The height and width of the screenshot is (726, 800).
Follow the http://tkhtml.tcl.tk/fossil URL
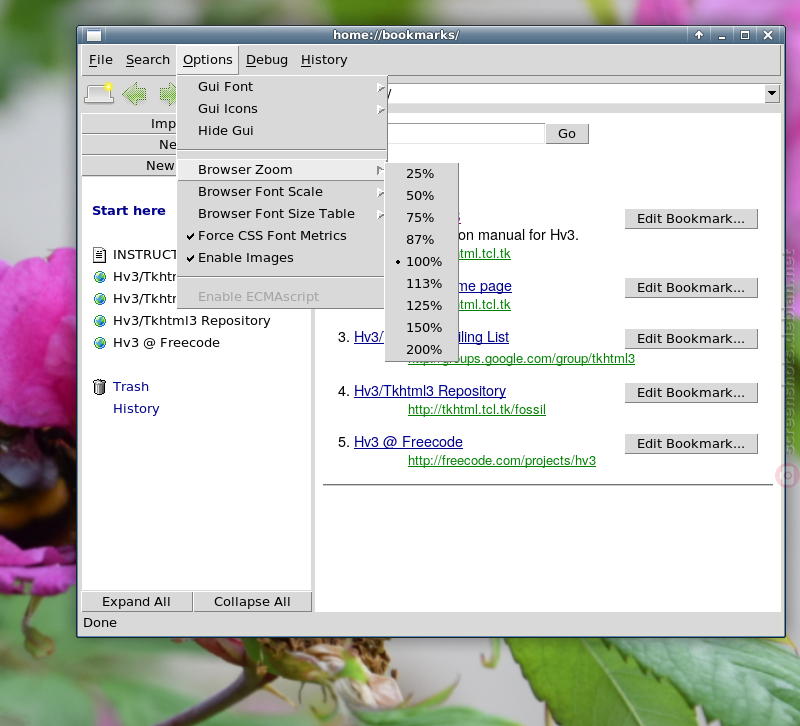[x=477, y=410]
